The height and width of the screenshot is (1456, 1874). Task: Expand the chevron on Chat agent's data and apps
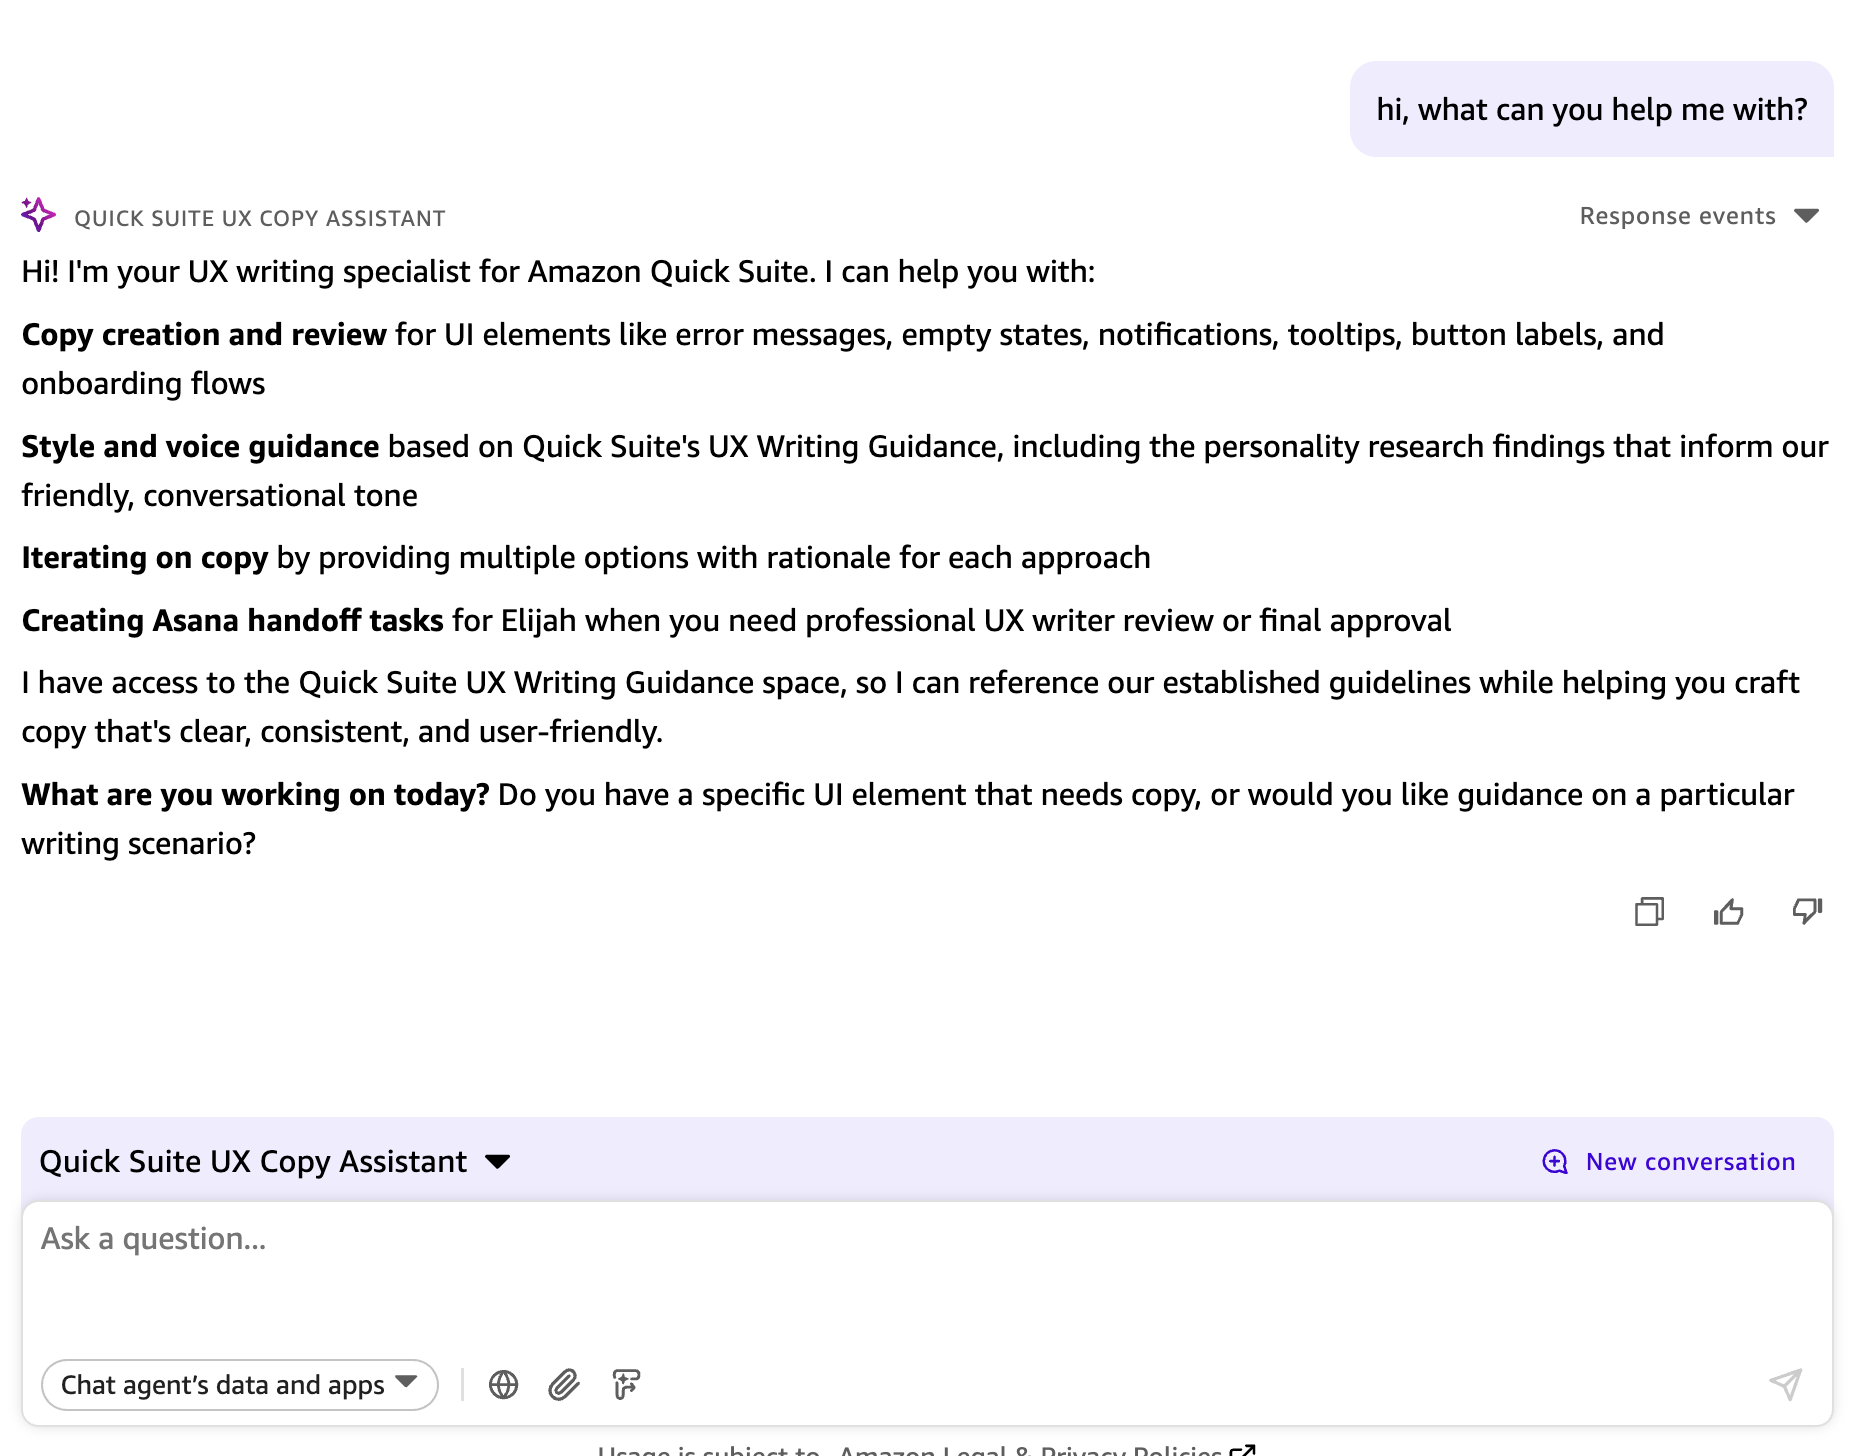406,1385
